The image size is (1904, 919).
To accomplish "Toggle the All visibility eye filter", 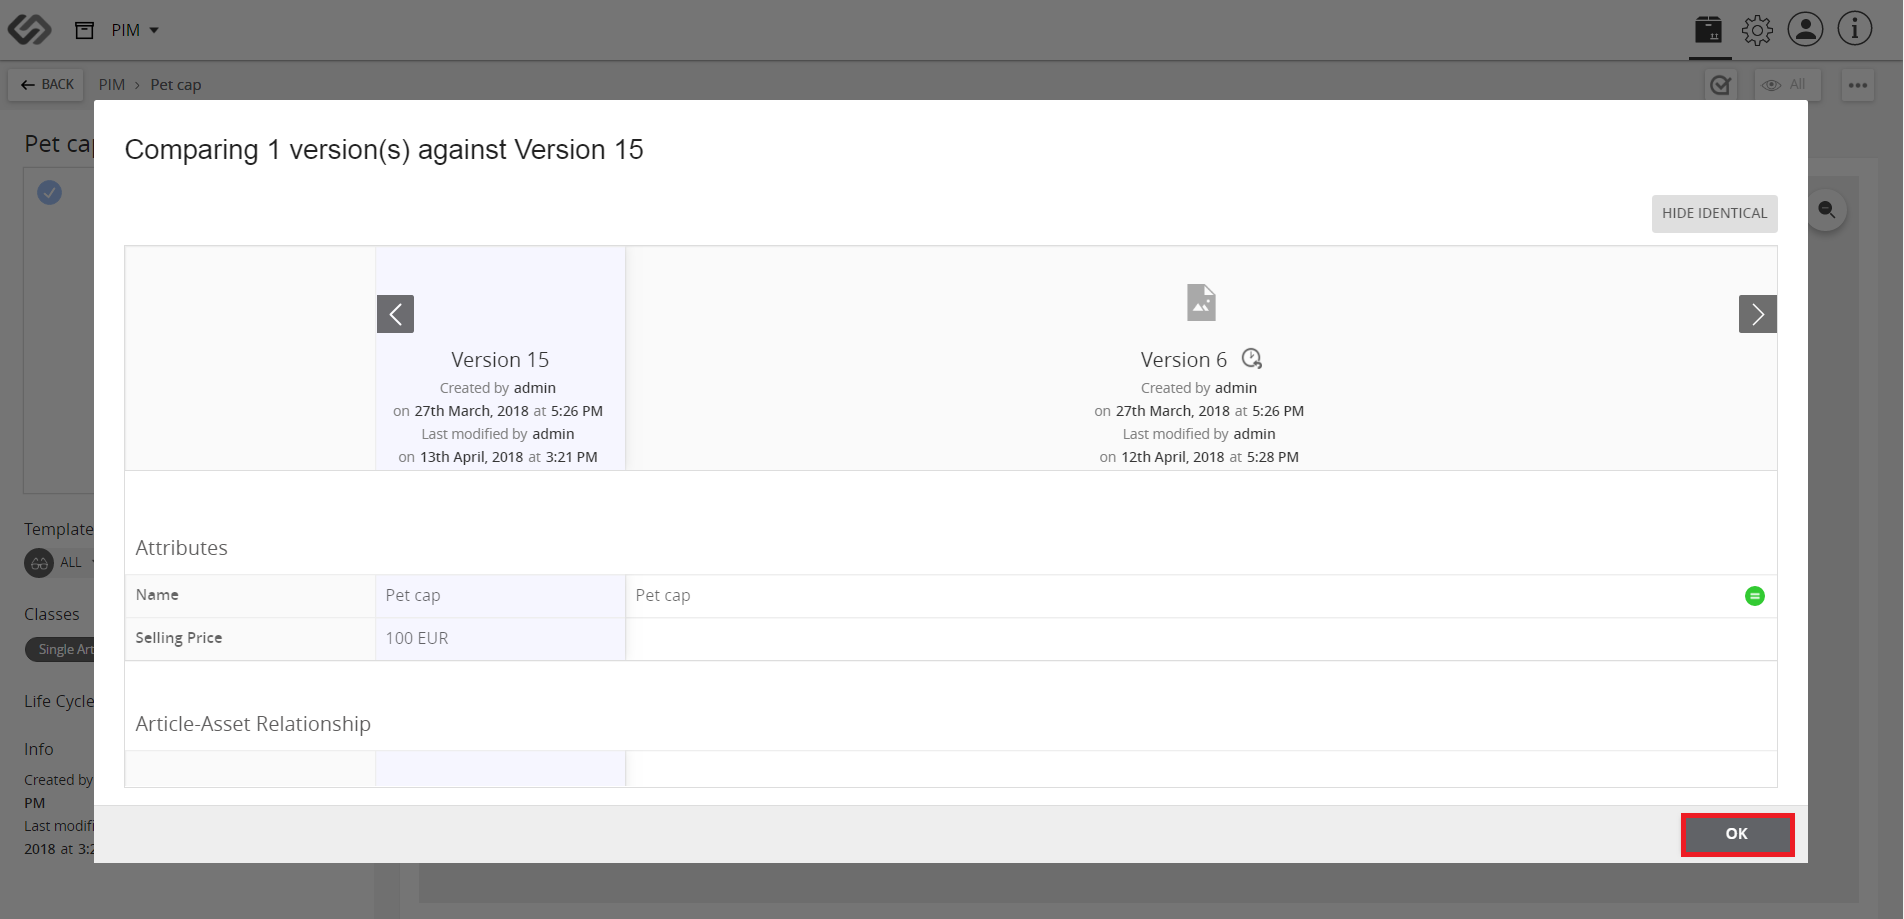I will [1787, 85].
